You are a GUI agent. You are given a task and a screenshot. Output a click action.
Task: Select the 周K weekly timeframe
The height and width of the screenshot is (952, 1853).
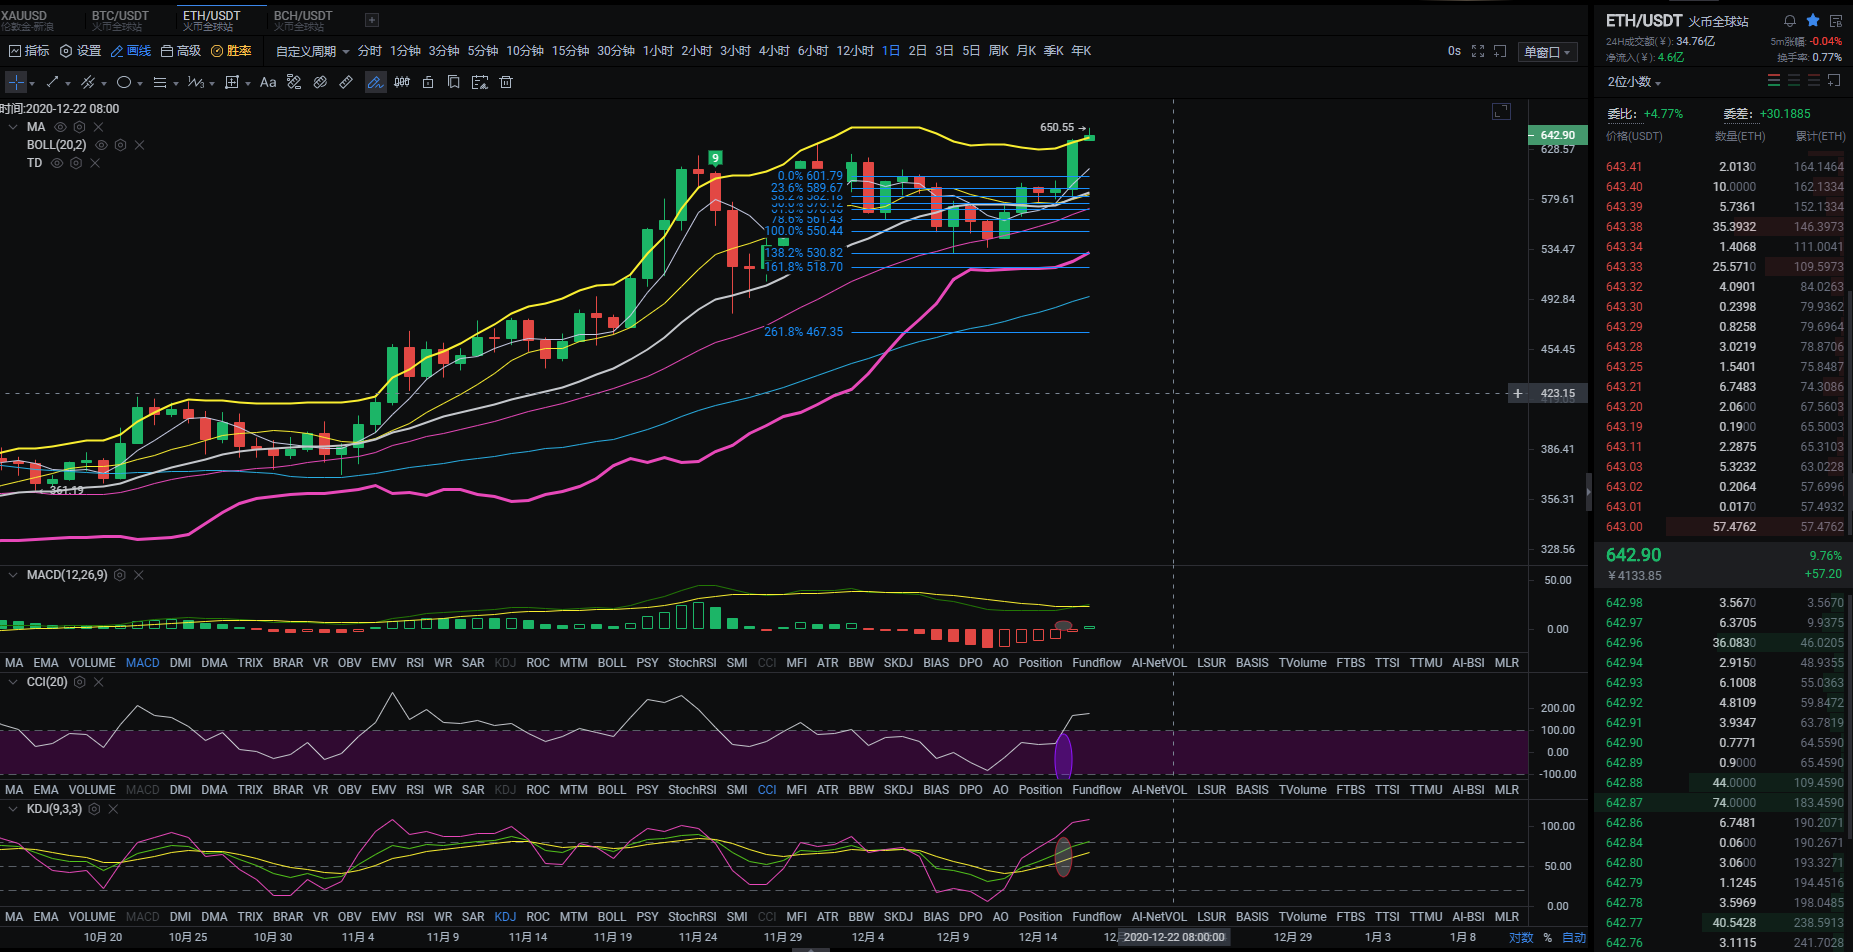[998, 51]
